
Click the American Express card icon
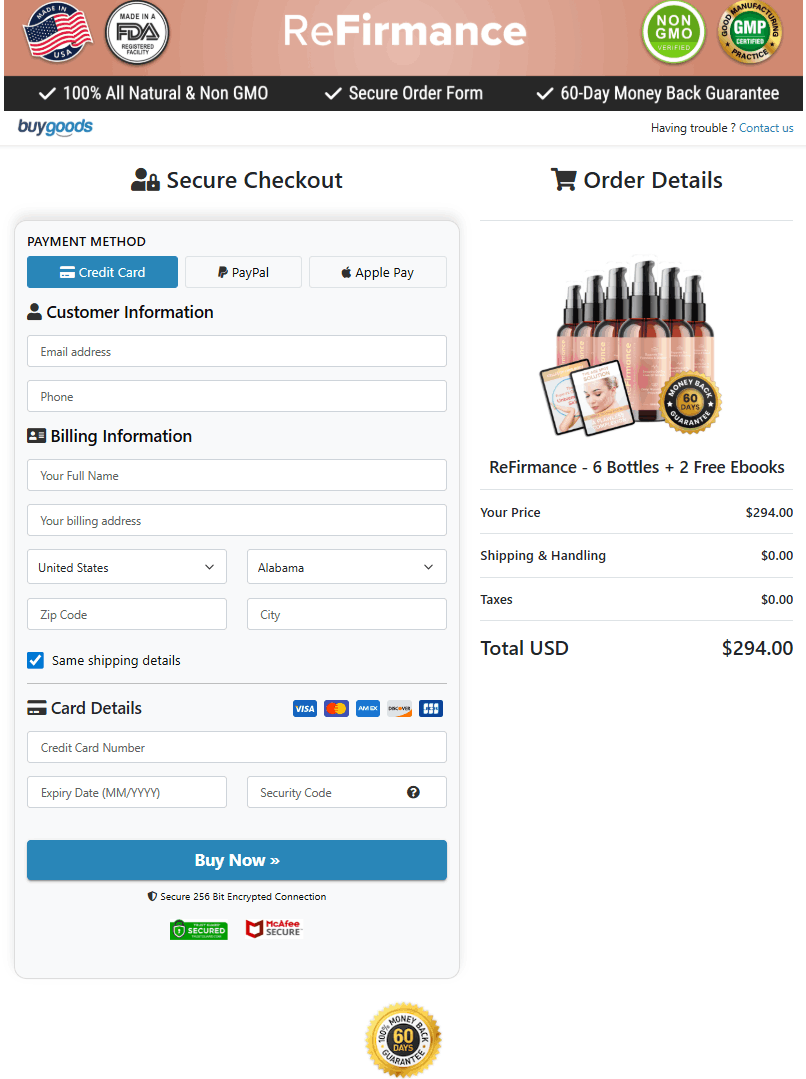point(368,708)
